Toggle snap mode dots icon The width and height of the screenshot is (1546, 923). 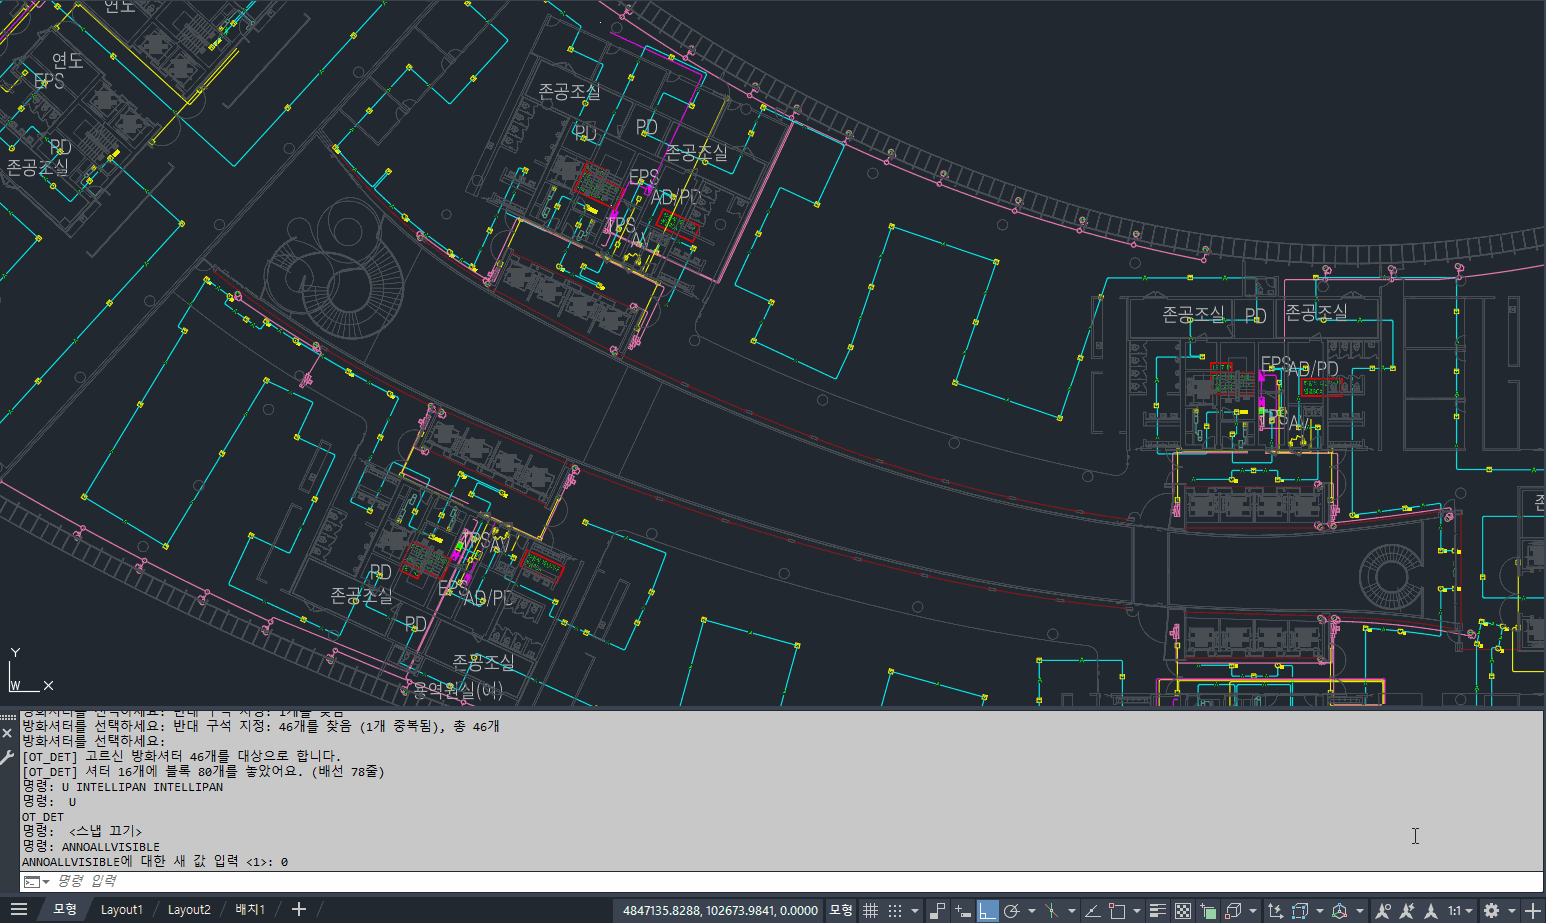click(895, 911)
